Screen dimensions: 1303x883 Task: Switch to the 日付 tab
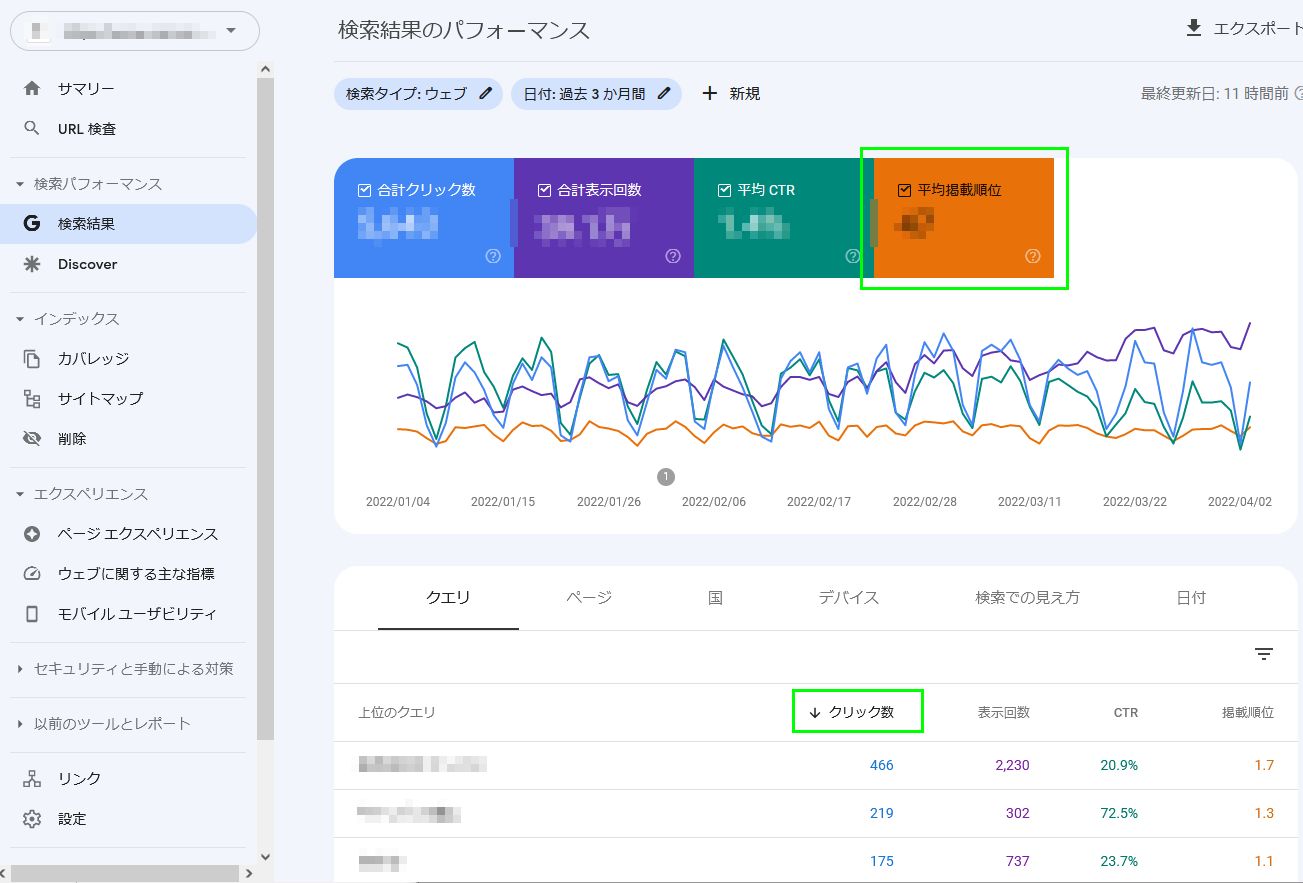click(x=1190, y=598)
